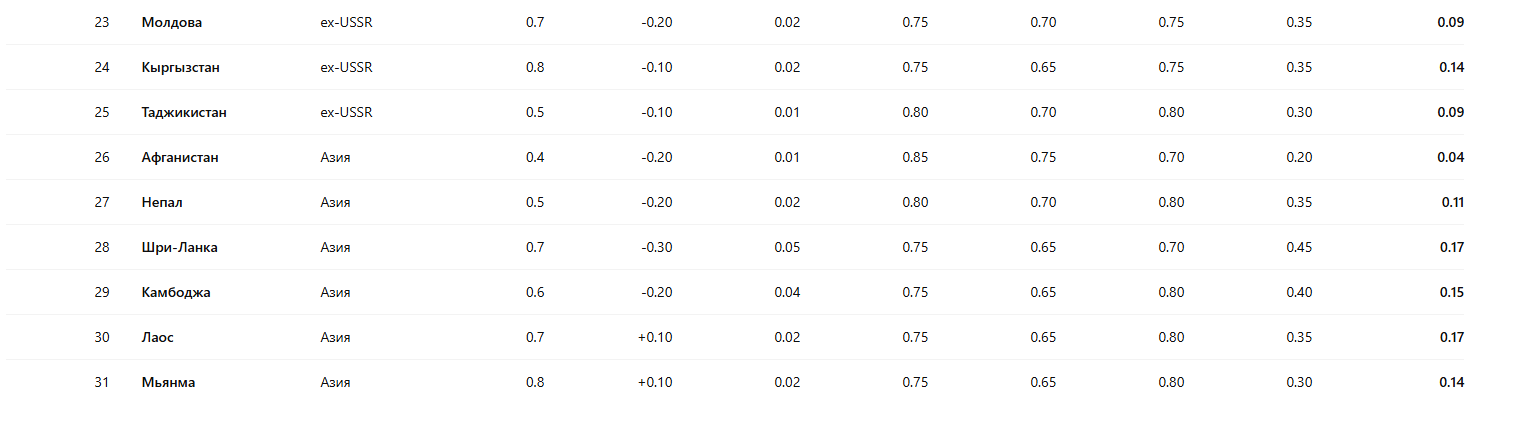This screenshot has width=1517, height=423.
Task: Select the Лаос country cell
Action: click(158, 337)
